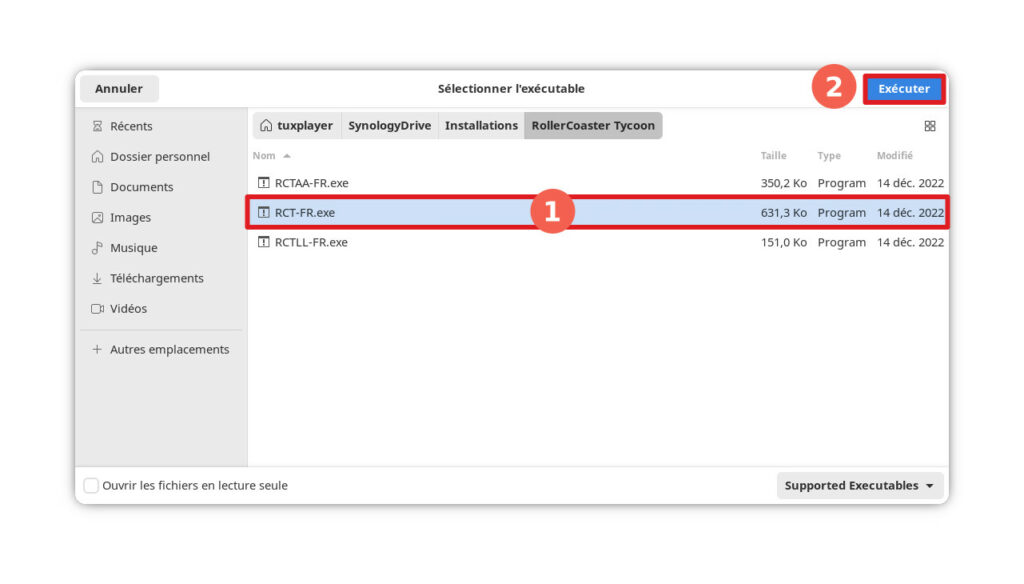
Task: Open Documents in the sidebar
Action: (x=141, y=187)
